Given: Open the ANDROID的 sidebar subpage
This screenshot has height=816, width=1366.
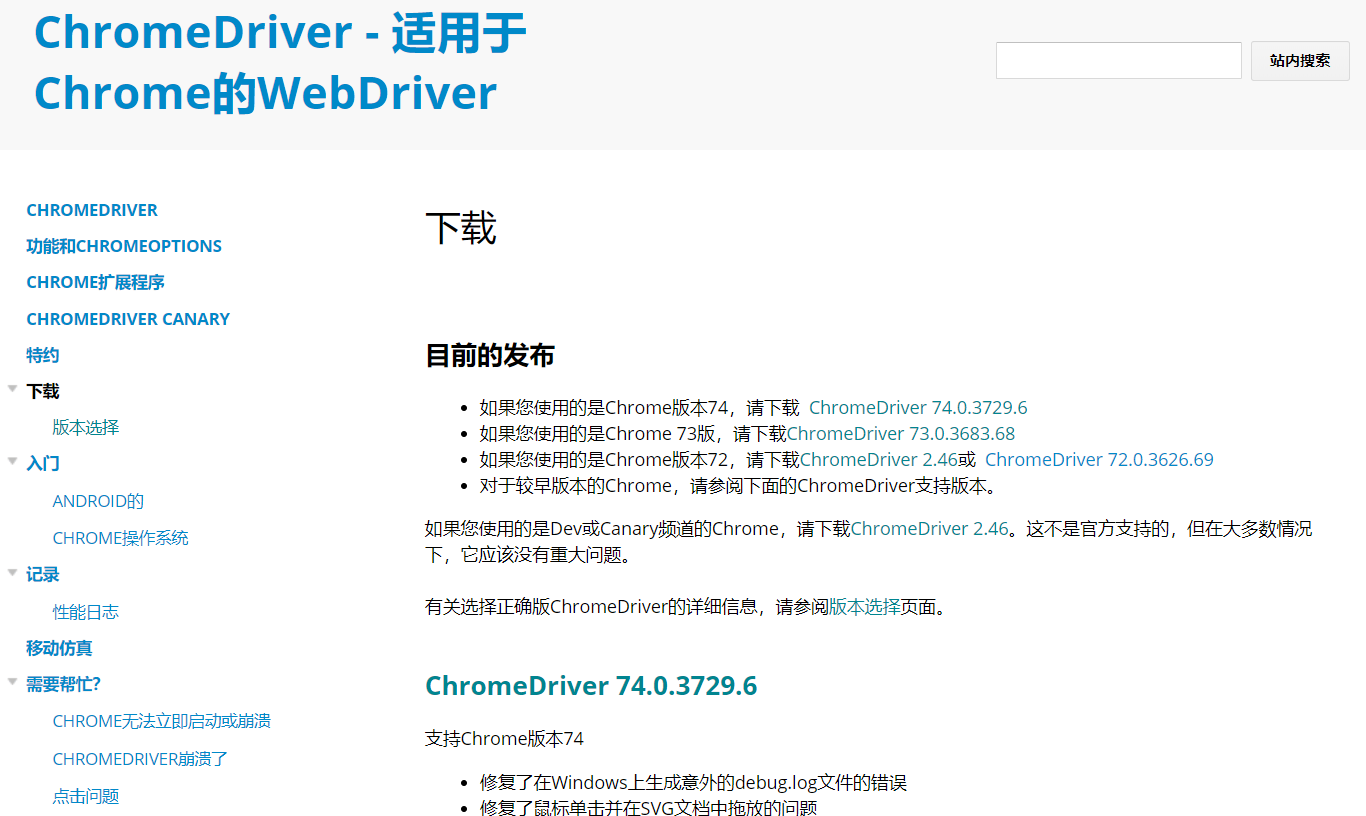Looking at the screenshot, I should pyautogui.click(x=98, y=501).
